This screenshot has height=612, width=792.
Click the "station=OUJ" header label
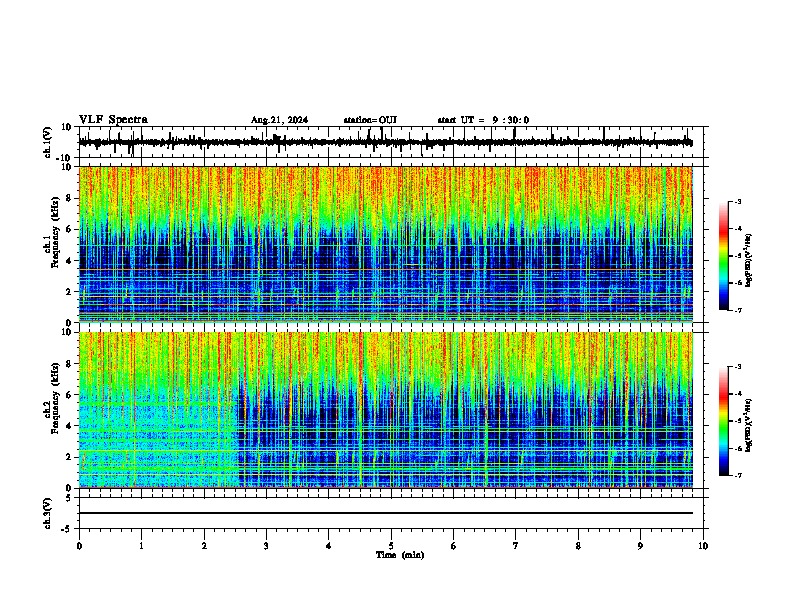coord(370,120)
